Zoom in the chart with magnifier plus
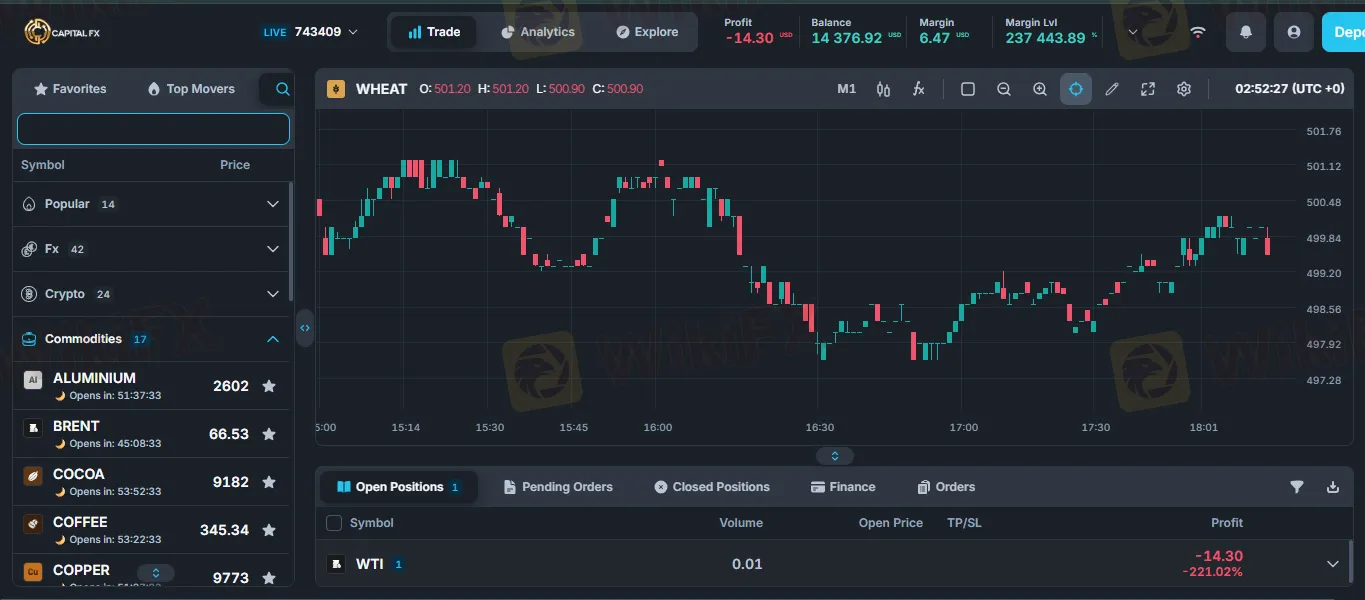The image size is (1365, 600). [x=1040, y=89]
